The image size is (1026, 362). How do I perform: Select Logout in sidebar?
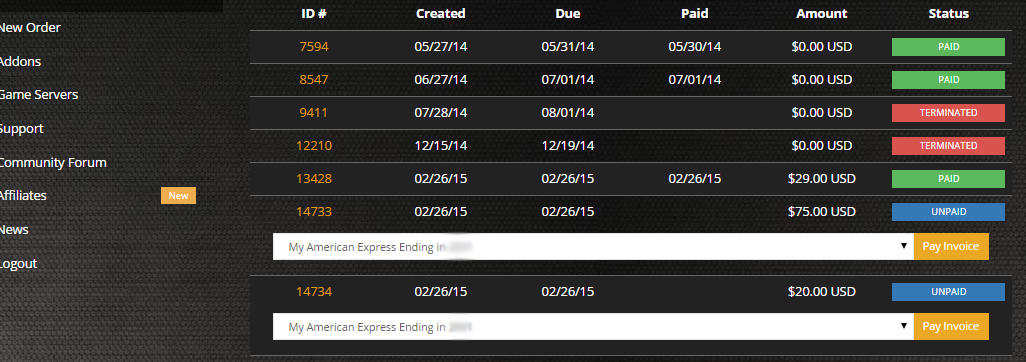[18, 264]
